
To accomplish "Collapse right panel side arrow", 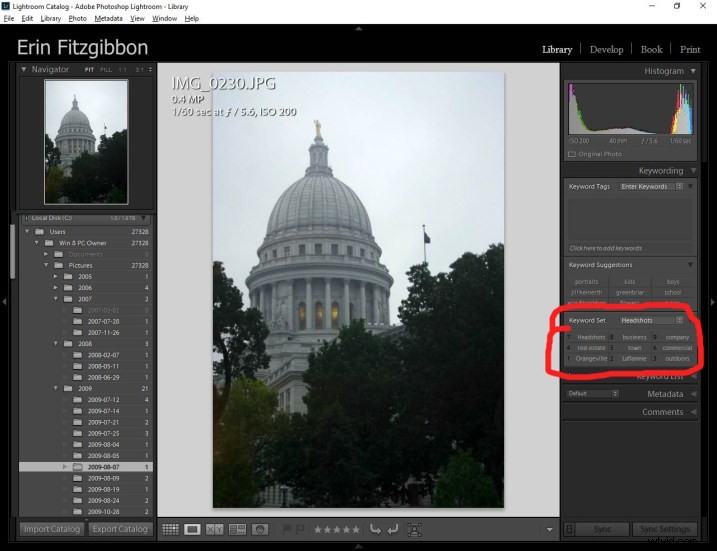I will (x=712, y=302).
